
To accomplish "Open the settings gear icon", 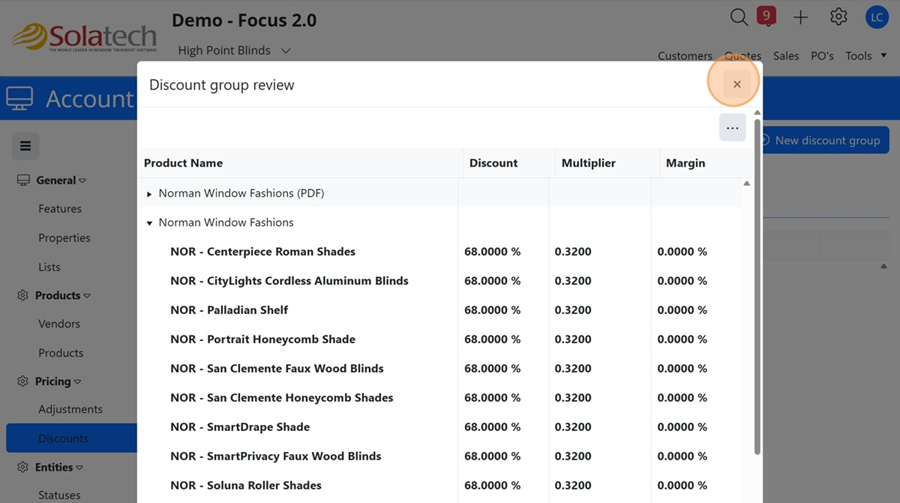I will pyautogui.click(x=838, y=17).
